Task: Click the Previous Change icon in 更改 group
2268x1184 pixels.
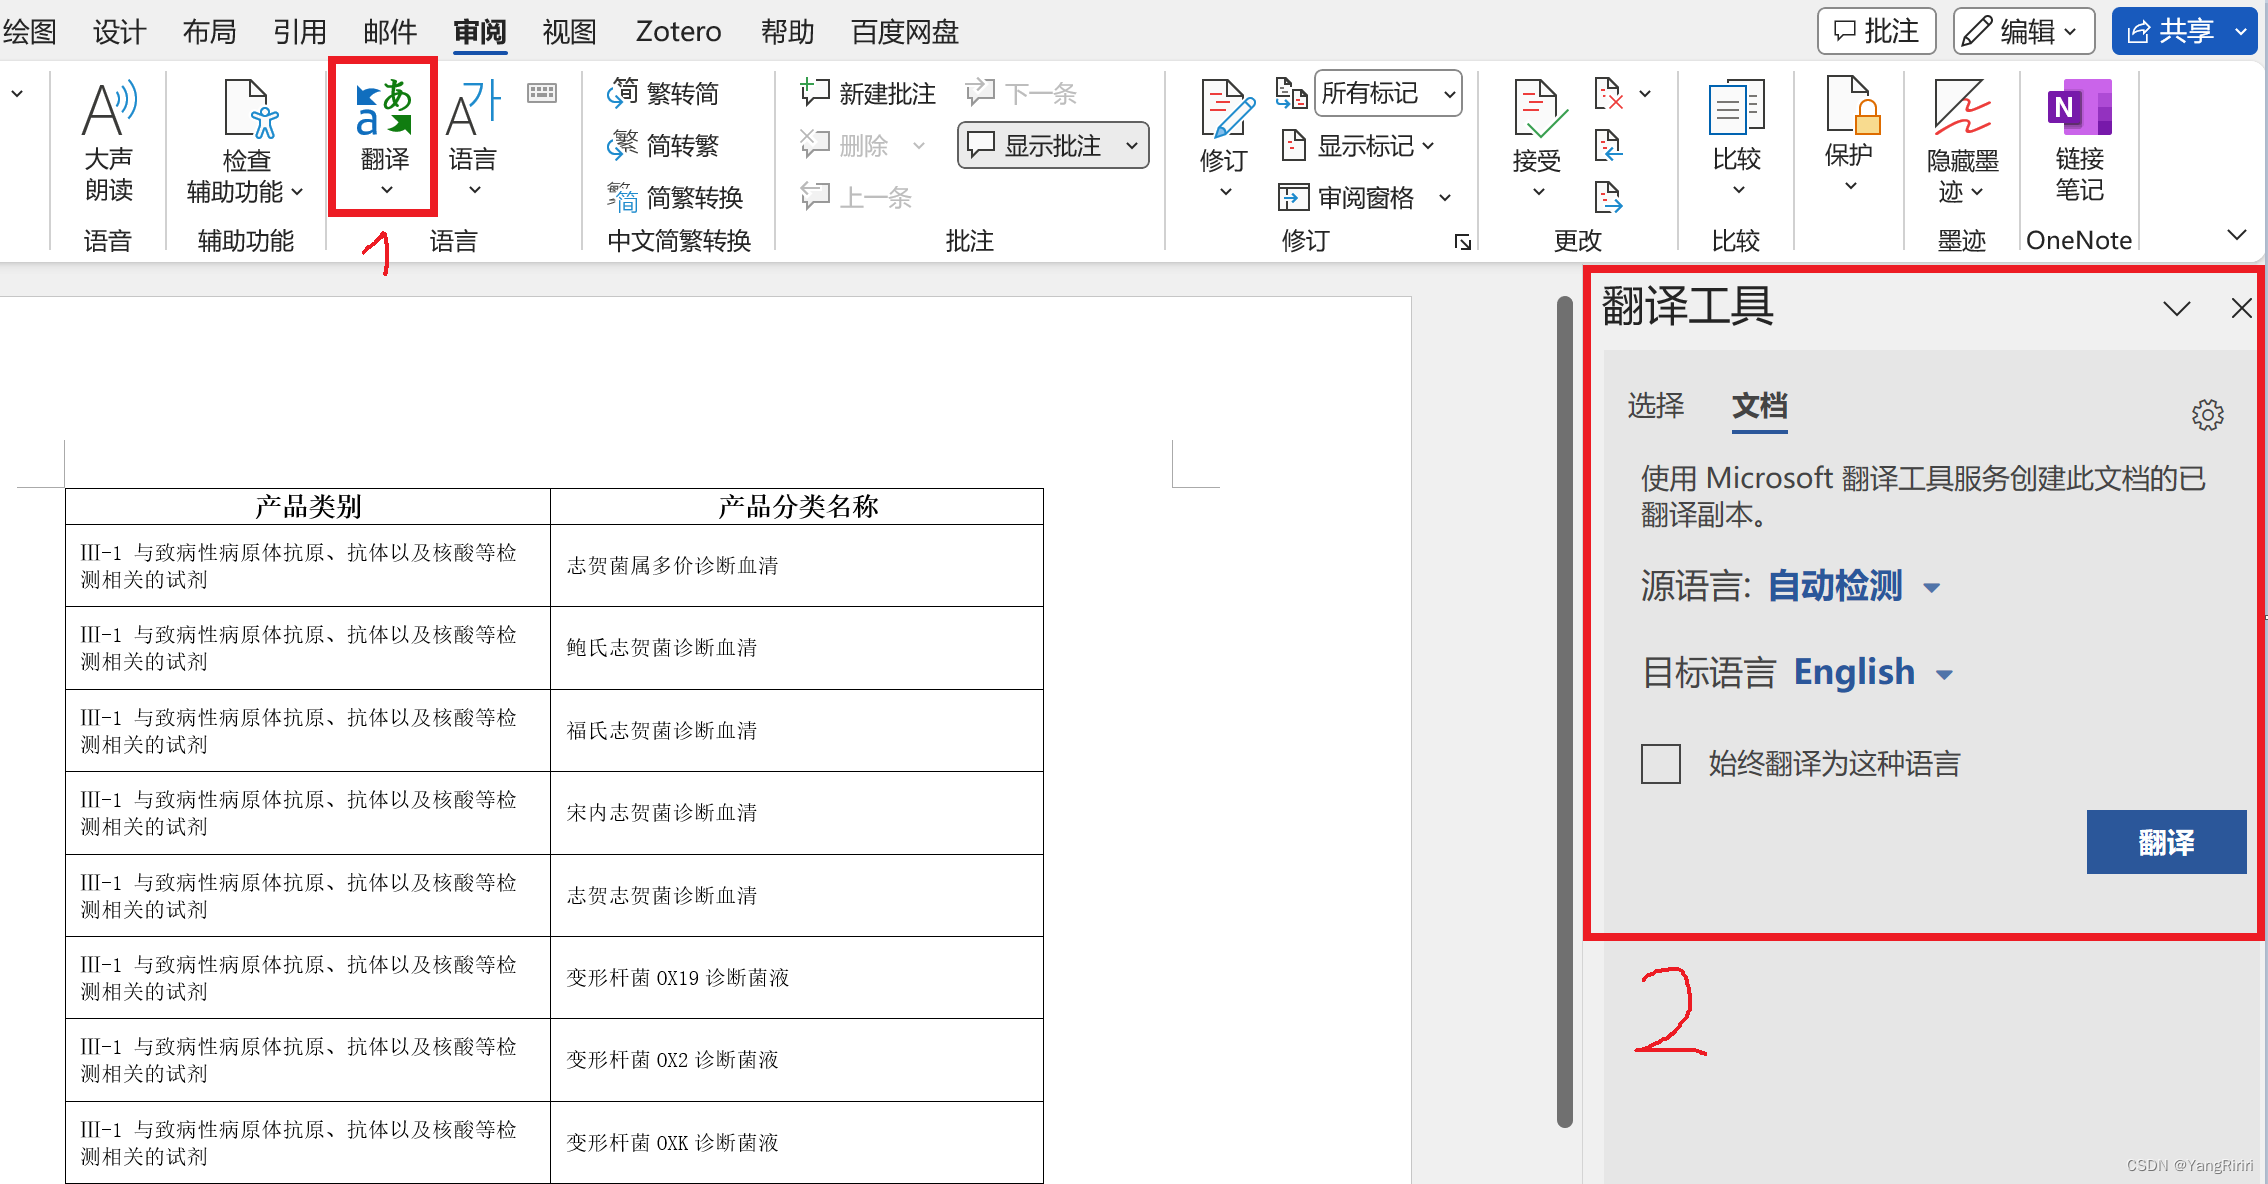Action: 1608,145
